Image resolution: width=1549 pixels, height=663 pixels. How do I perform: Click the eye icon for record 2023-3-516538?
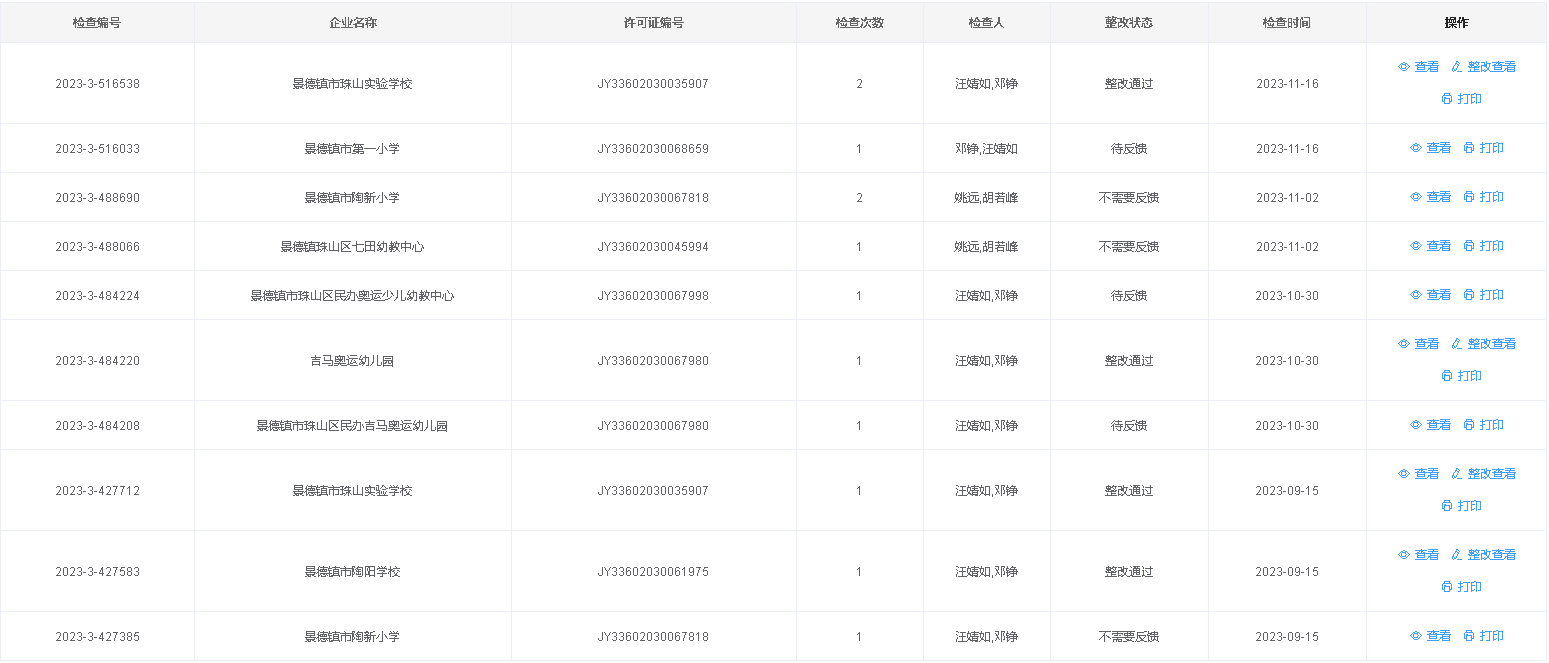coord(1403,67)
